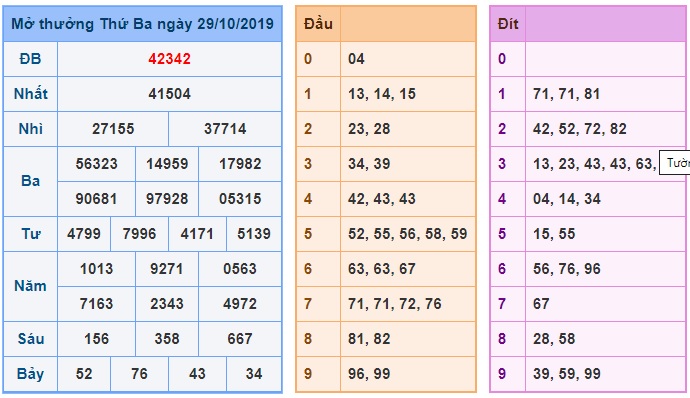Select Đầu row values '63, 63, 67'
Viewport: 690px width, 398px height.
pos(382,269)
